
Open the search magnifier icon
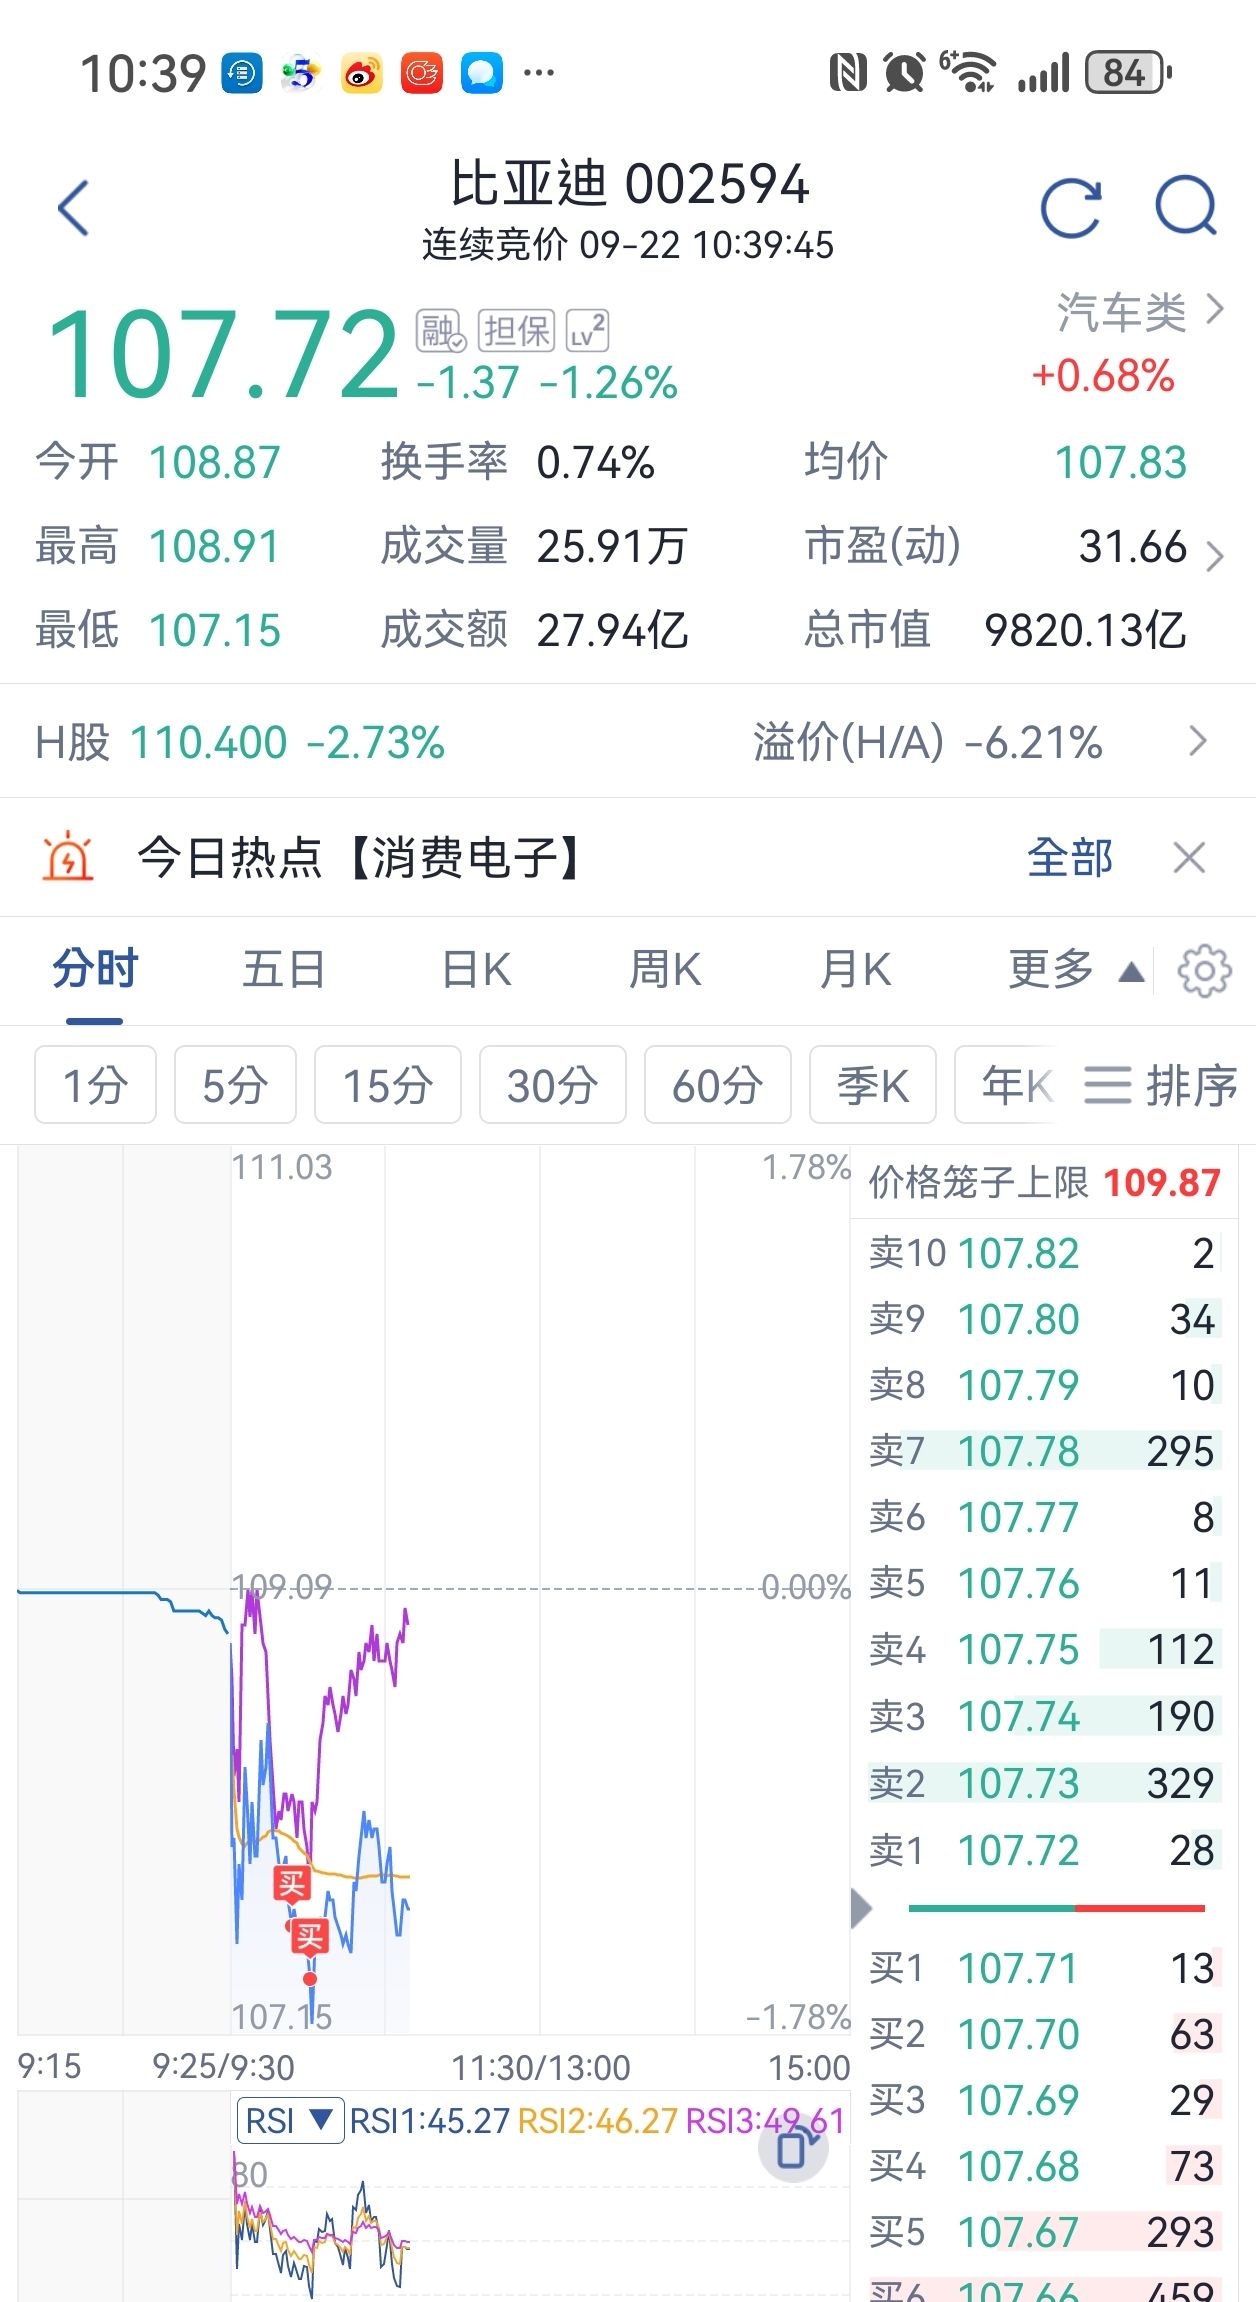1186,207
